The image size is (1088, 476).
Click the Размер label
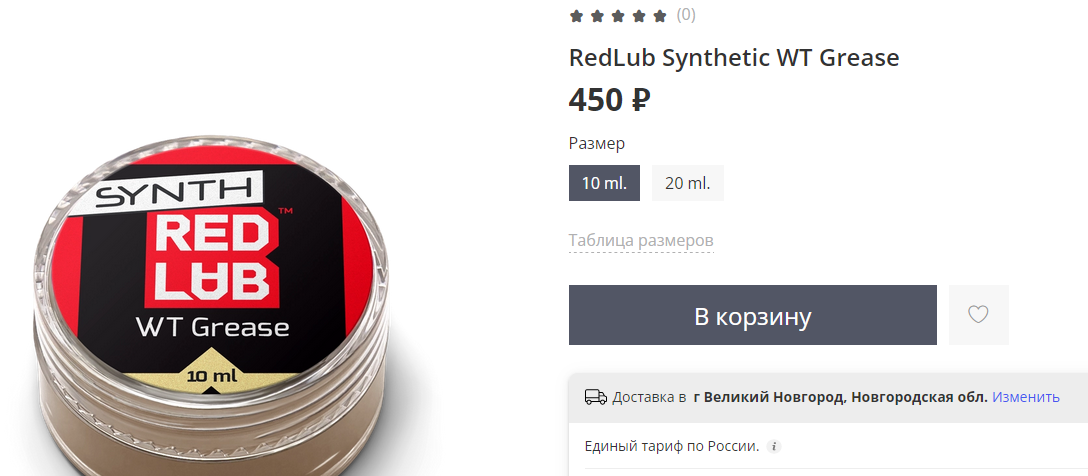[597, 144]
